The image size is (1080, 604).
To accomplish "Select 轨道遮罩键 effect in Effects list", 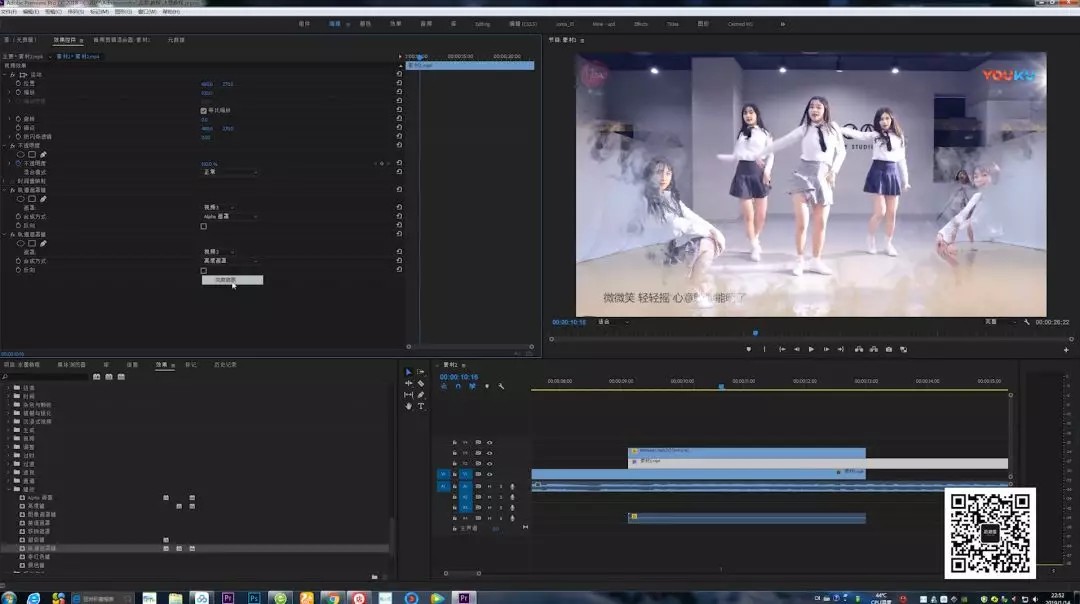I will [41, 548].
